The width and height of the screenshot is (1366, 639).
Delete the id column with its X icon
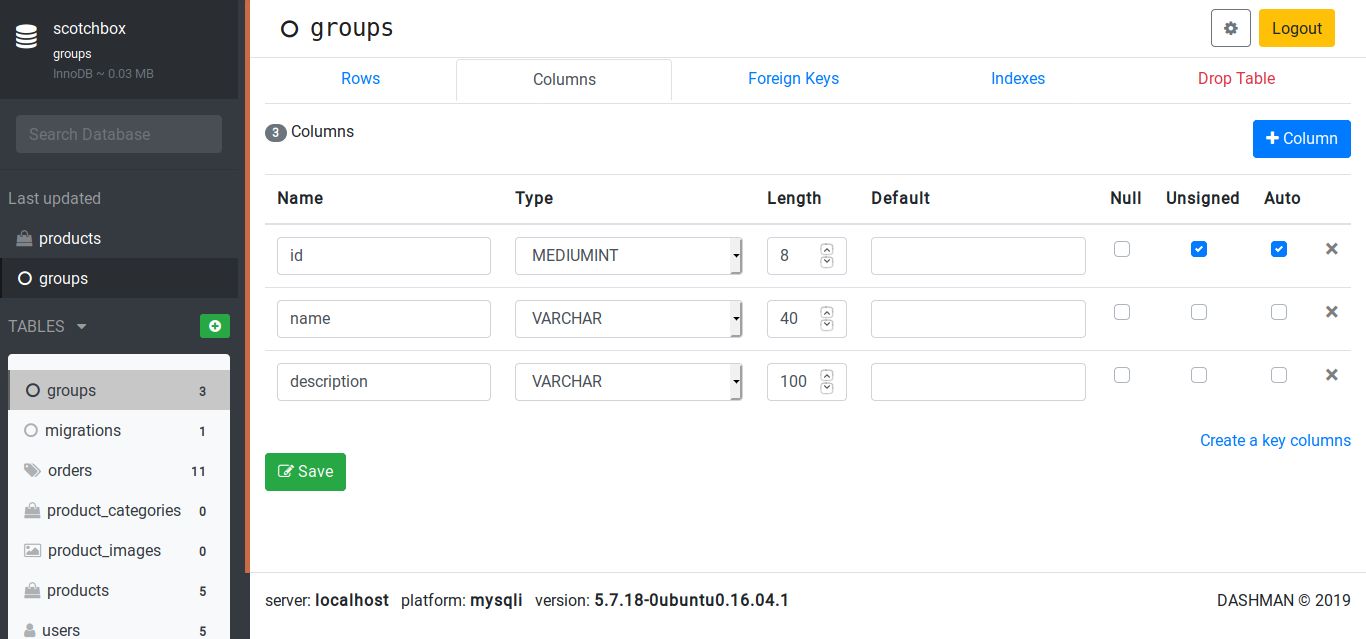[1331, 249]
